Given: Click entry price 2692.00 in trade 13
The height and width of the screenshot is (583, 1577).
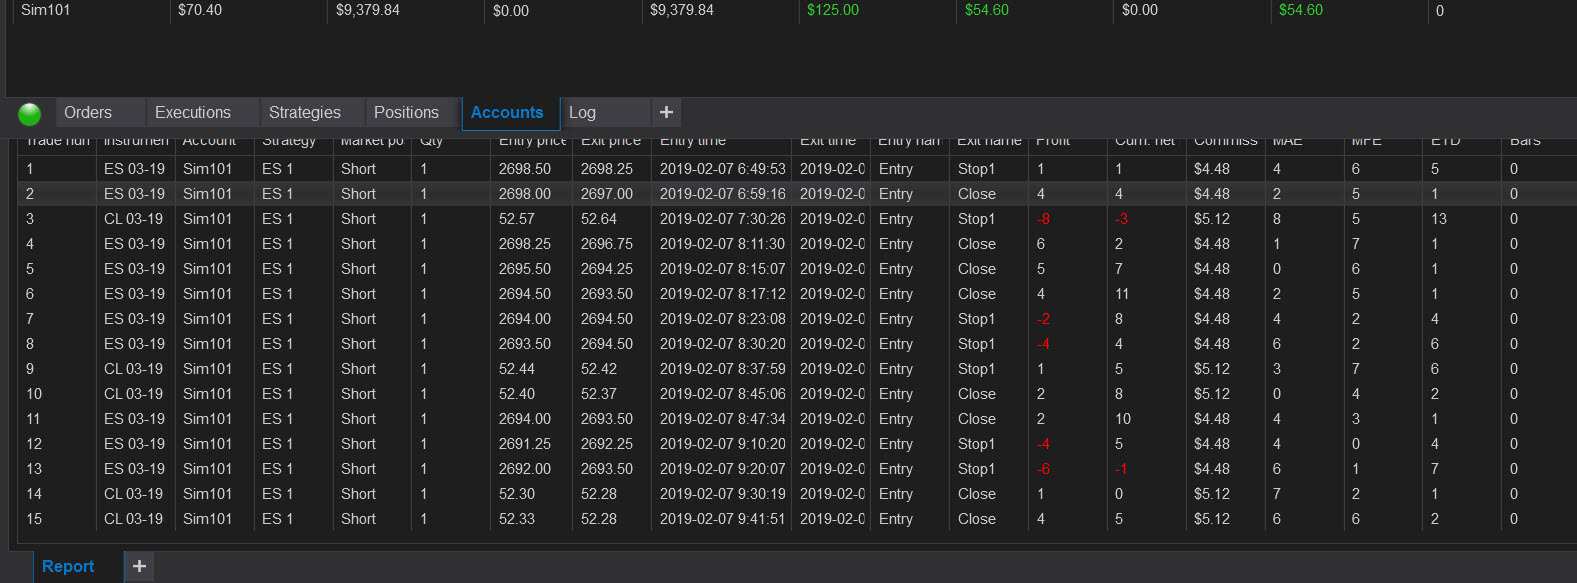Looking at the screenshot, I should (525, 469).
